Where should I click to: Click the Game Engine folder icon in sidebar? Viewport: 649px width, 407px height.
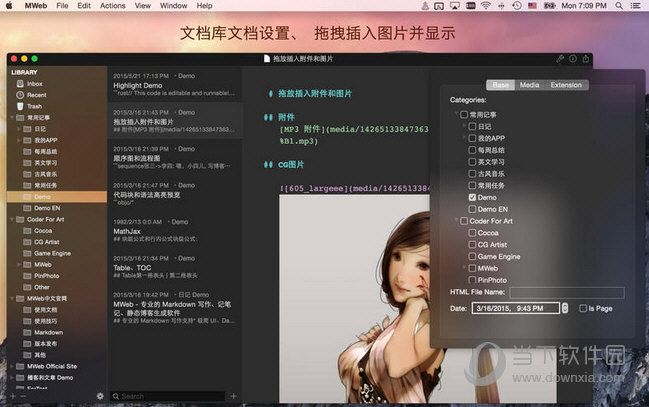click(27, 253)
